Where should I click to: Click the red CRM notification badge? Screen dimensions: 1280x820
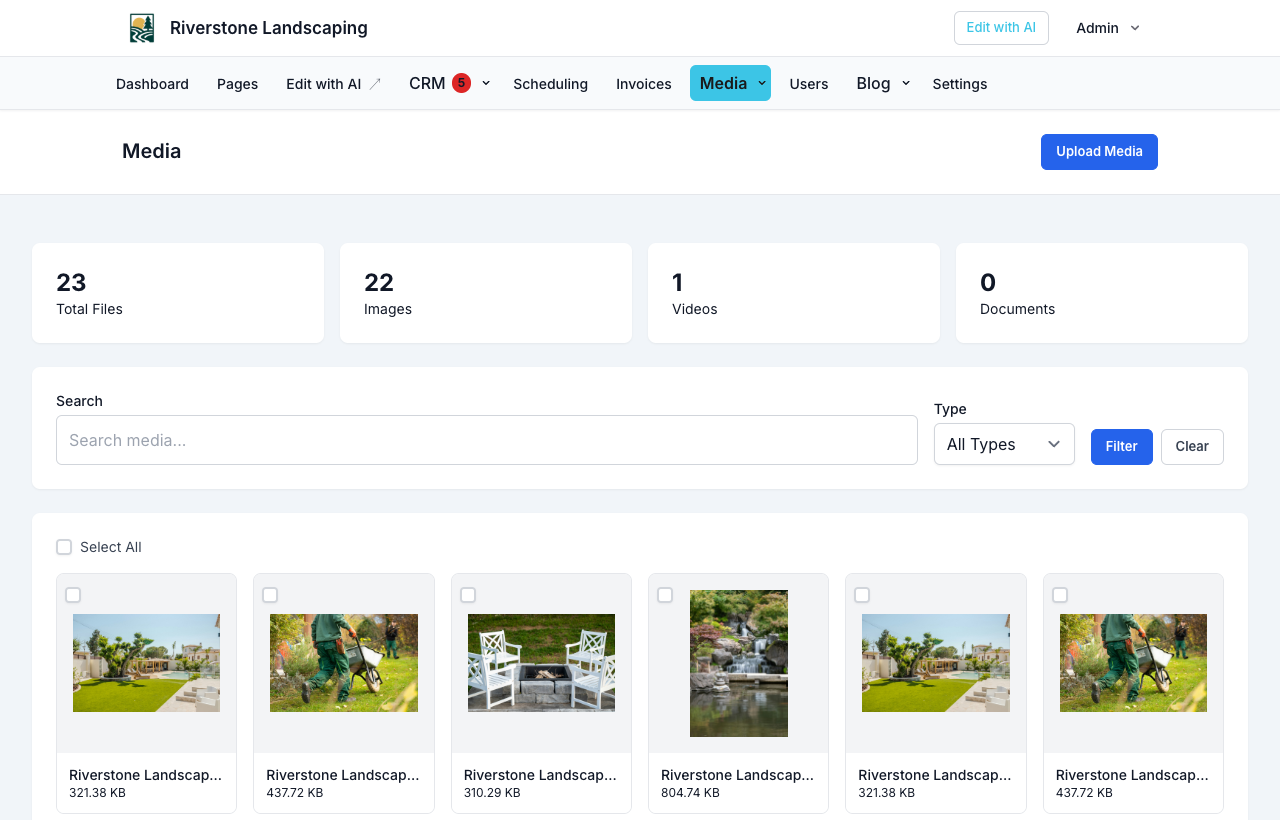point(461,83)
